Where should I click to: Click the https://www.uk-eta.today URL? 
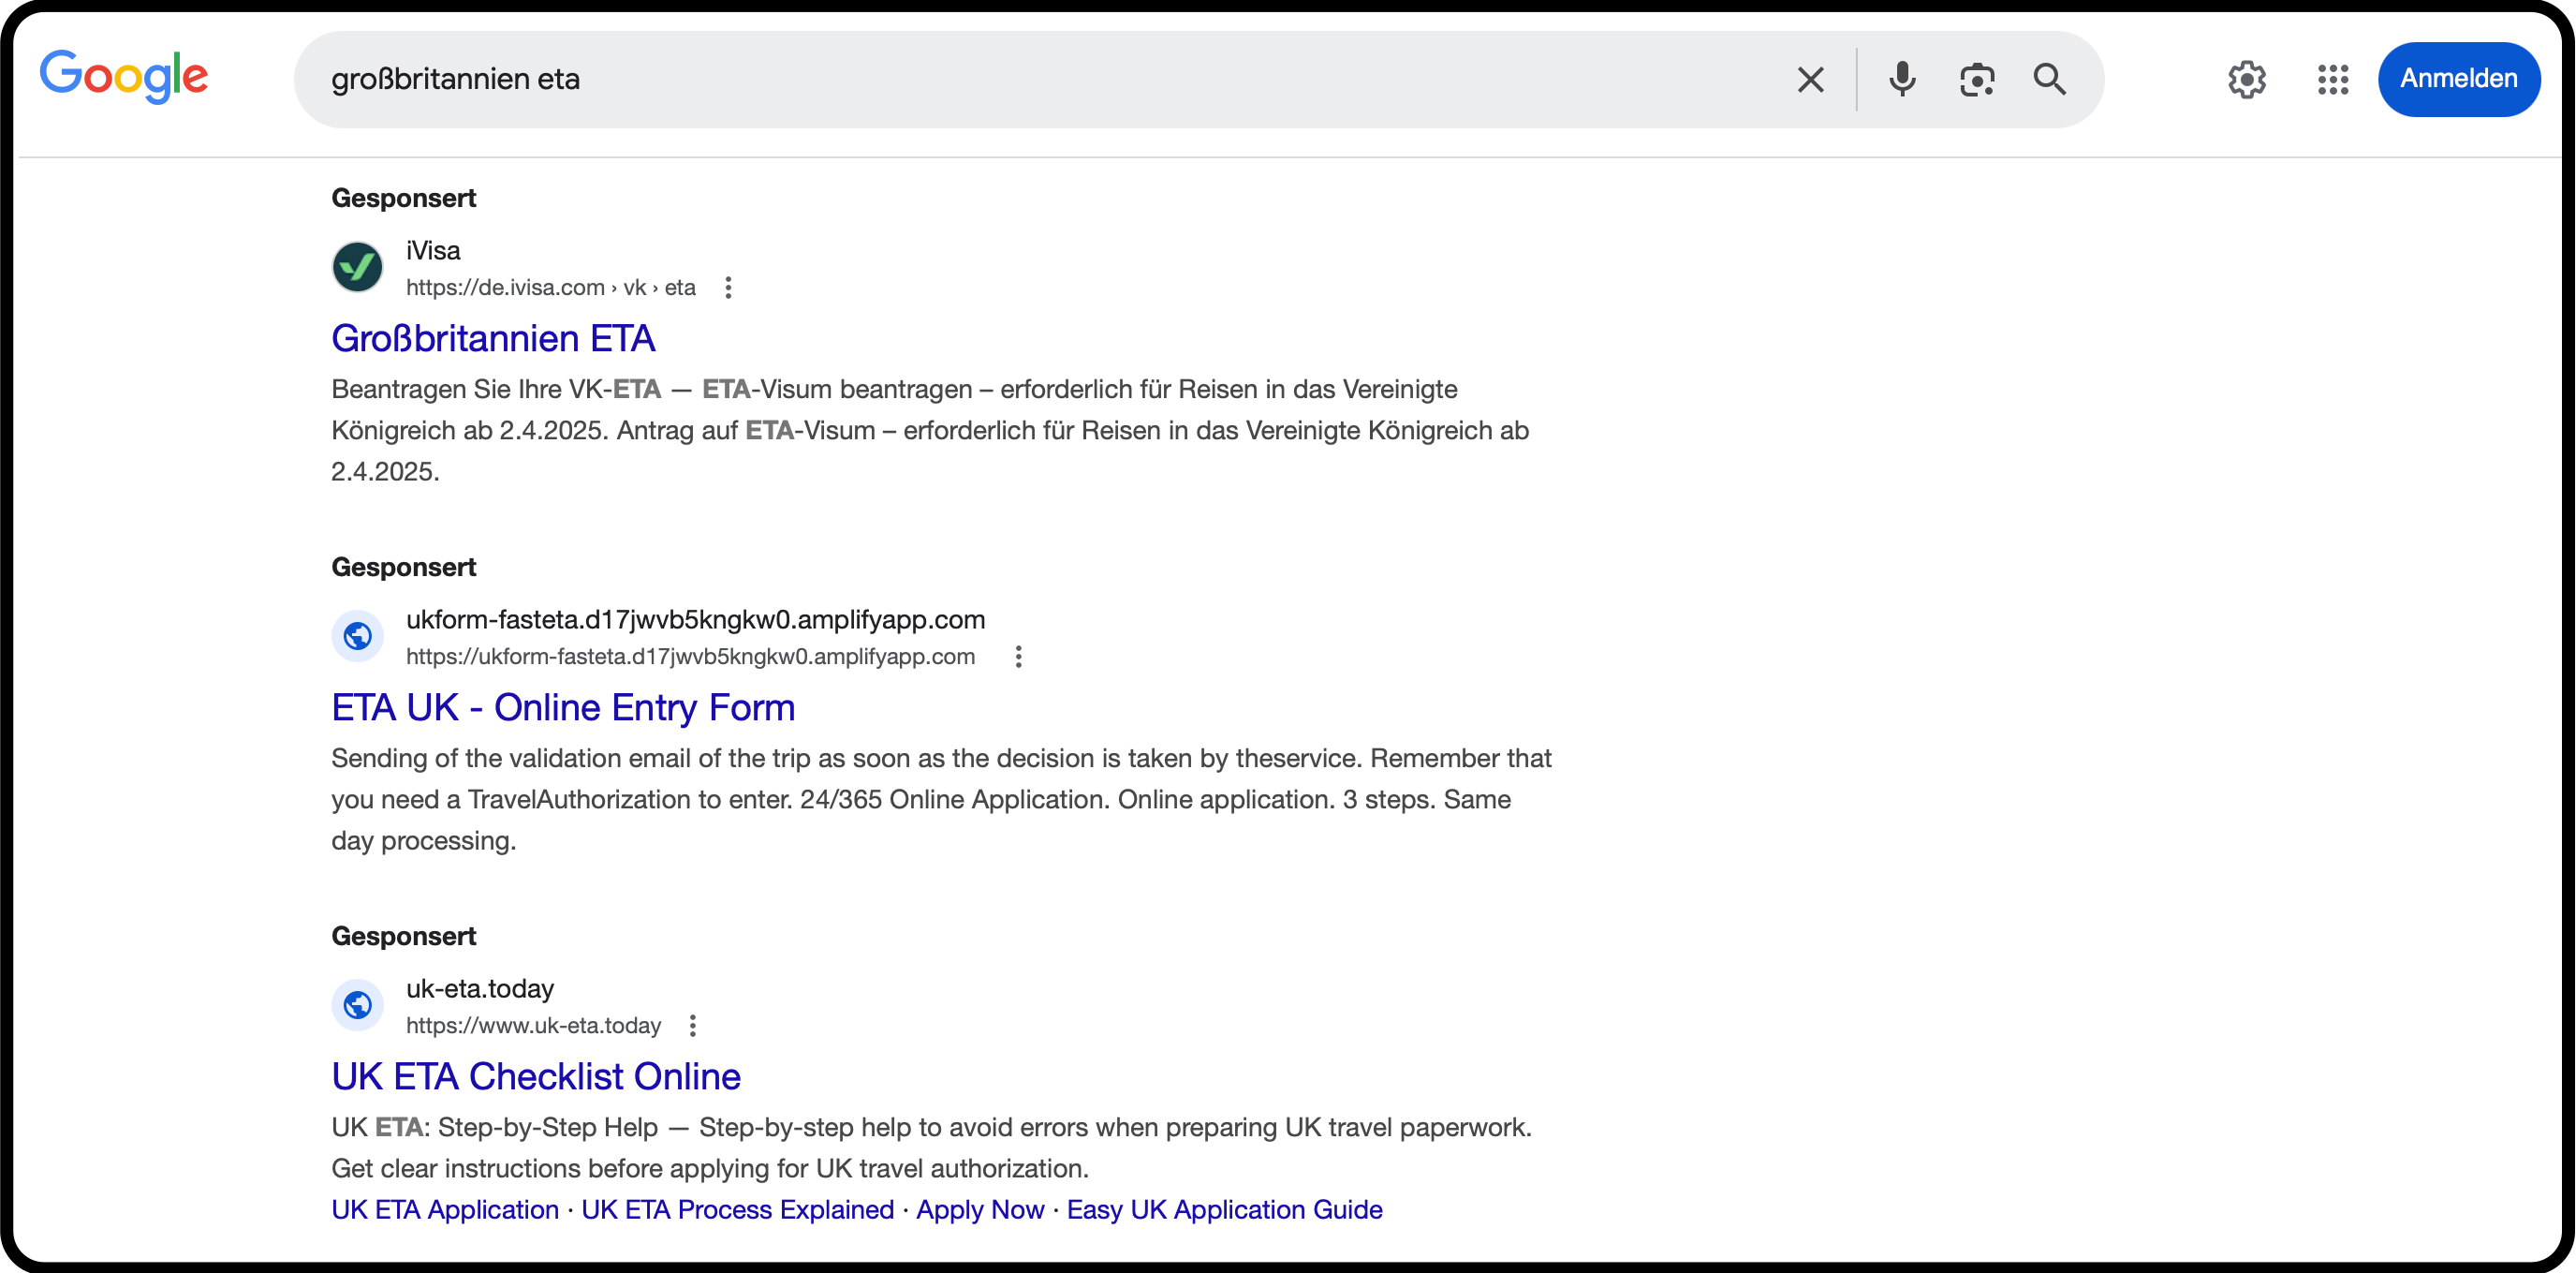(x=533, y=1026)
